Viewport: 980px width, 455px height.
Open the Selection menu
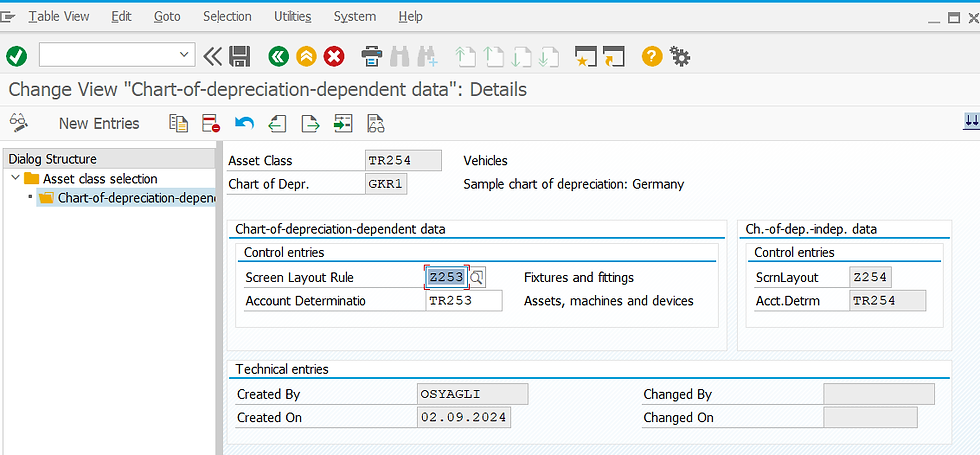pos(227,17)
